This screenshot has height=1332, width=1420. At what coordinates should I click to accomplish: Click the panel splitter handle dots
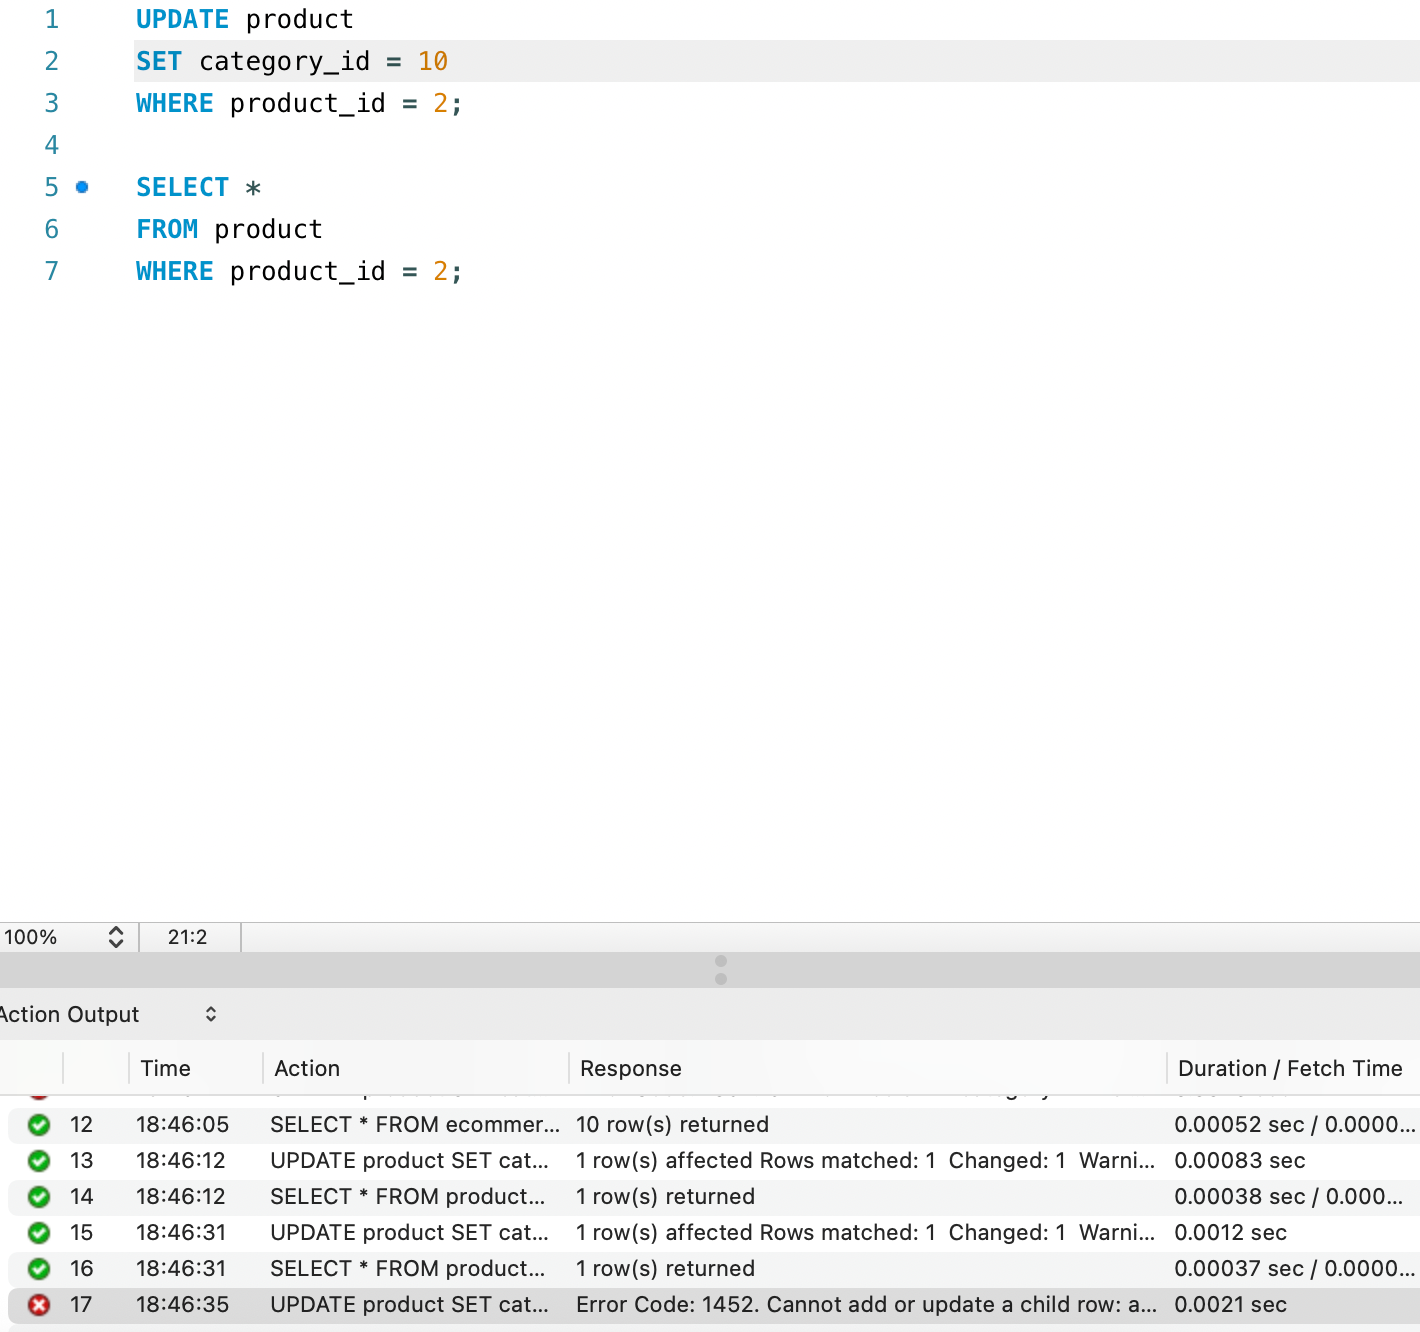pyautogui.click(x=721, y=970)
